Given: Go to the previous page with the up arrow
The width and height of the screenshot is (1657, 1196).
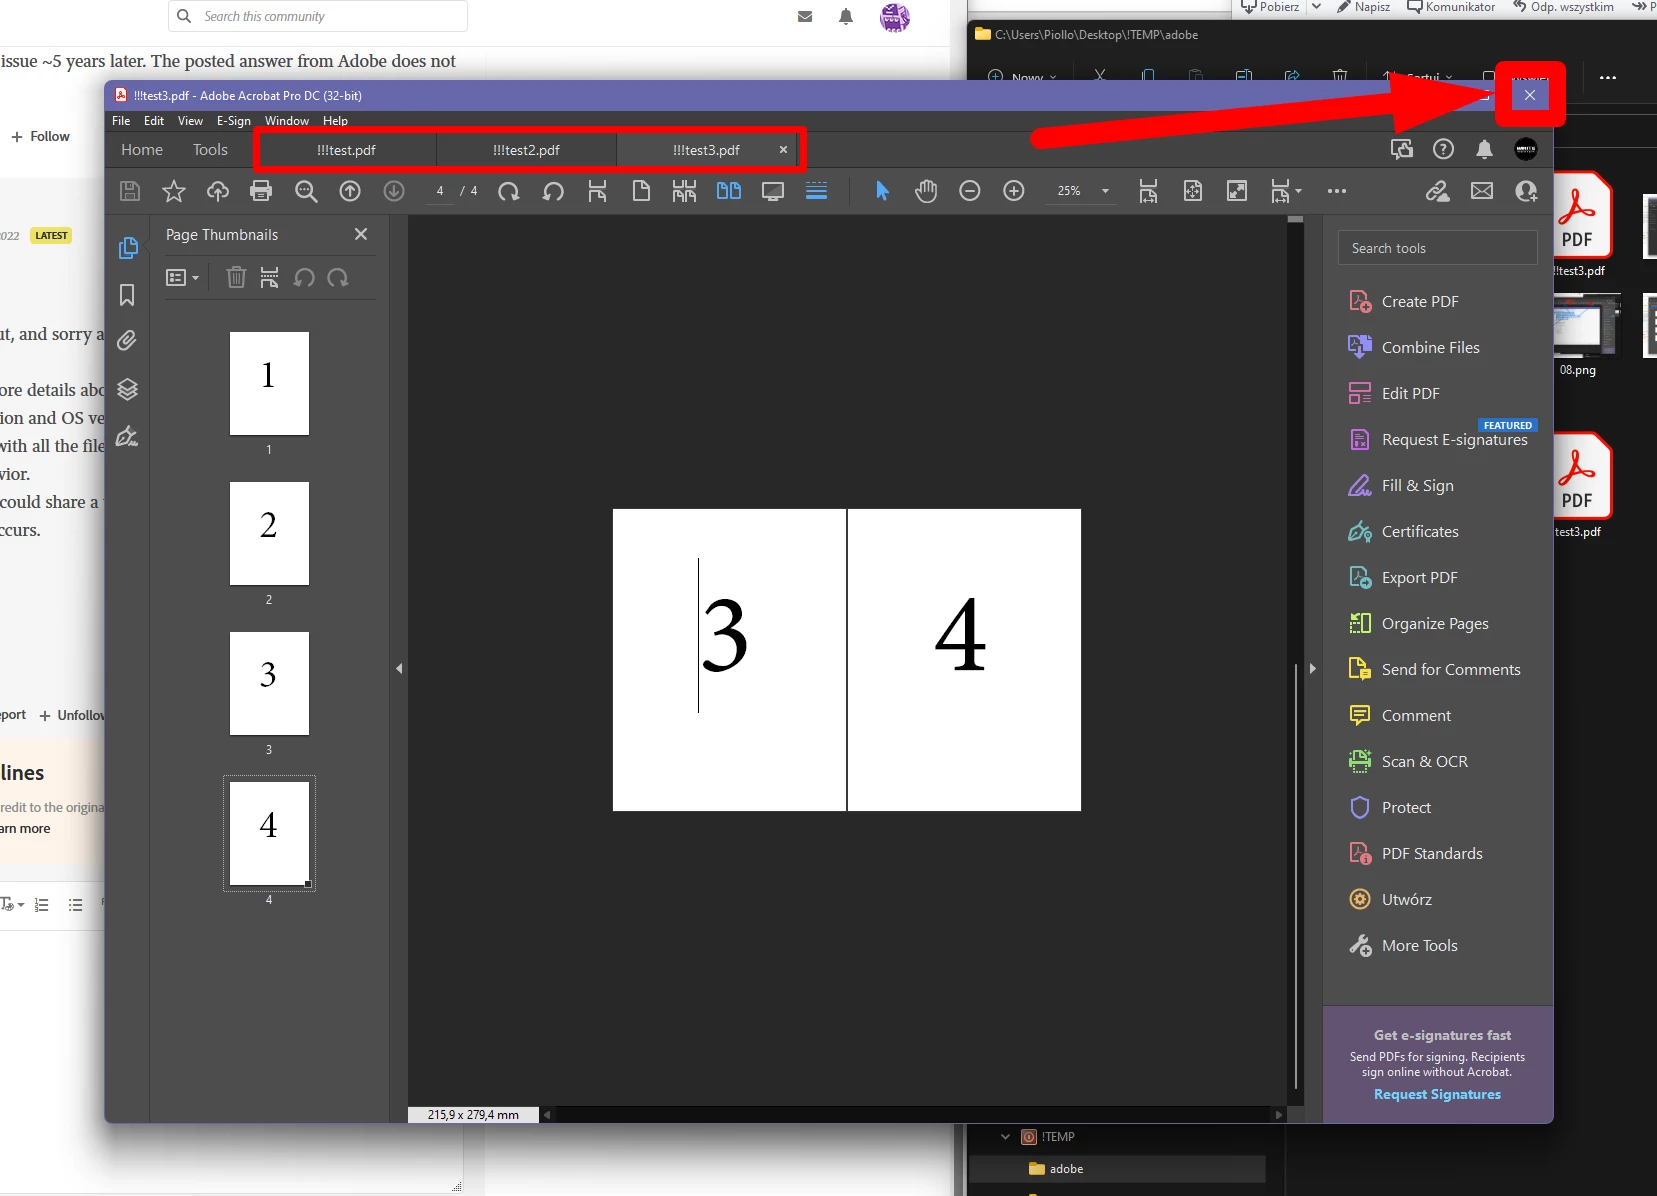Looking at the screenshot, I should (350, 191).
